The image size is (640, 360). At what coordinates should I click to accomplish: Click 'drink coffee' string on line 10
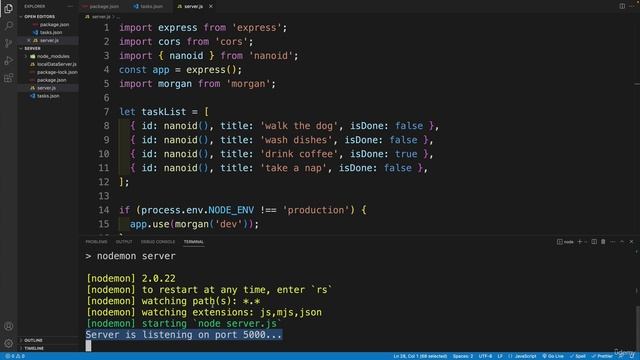point(299,154)
